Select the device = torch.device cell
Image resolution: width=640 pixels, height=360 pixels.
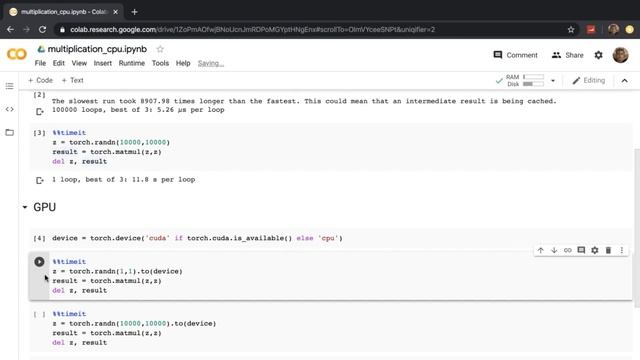click(331, 238)
